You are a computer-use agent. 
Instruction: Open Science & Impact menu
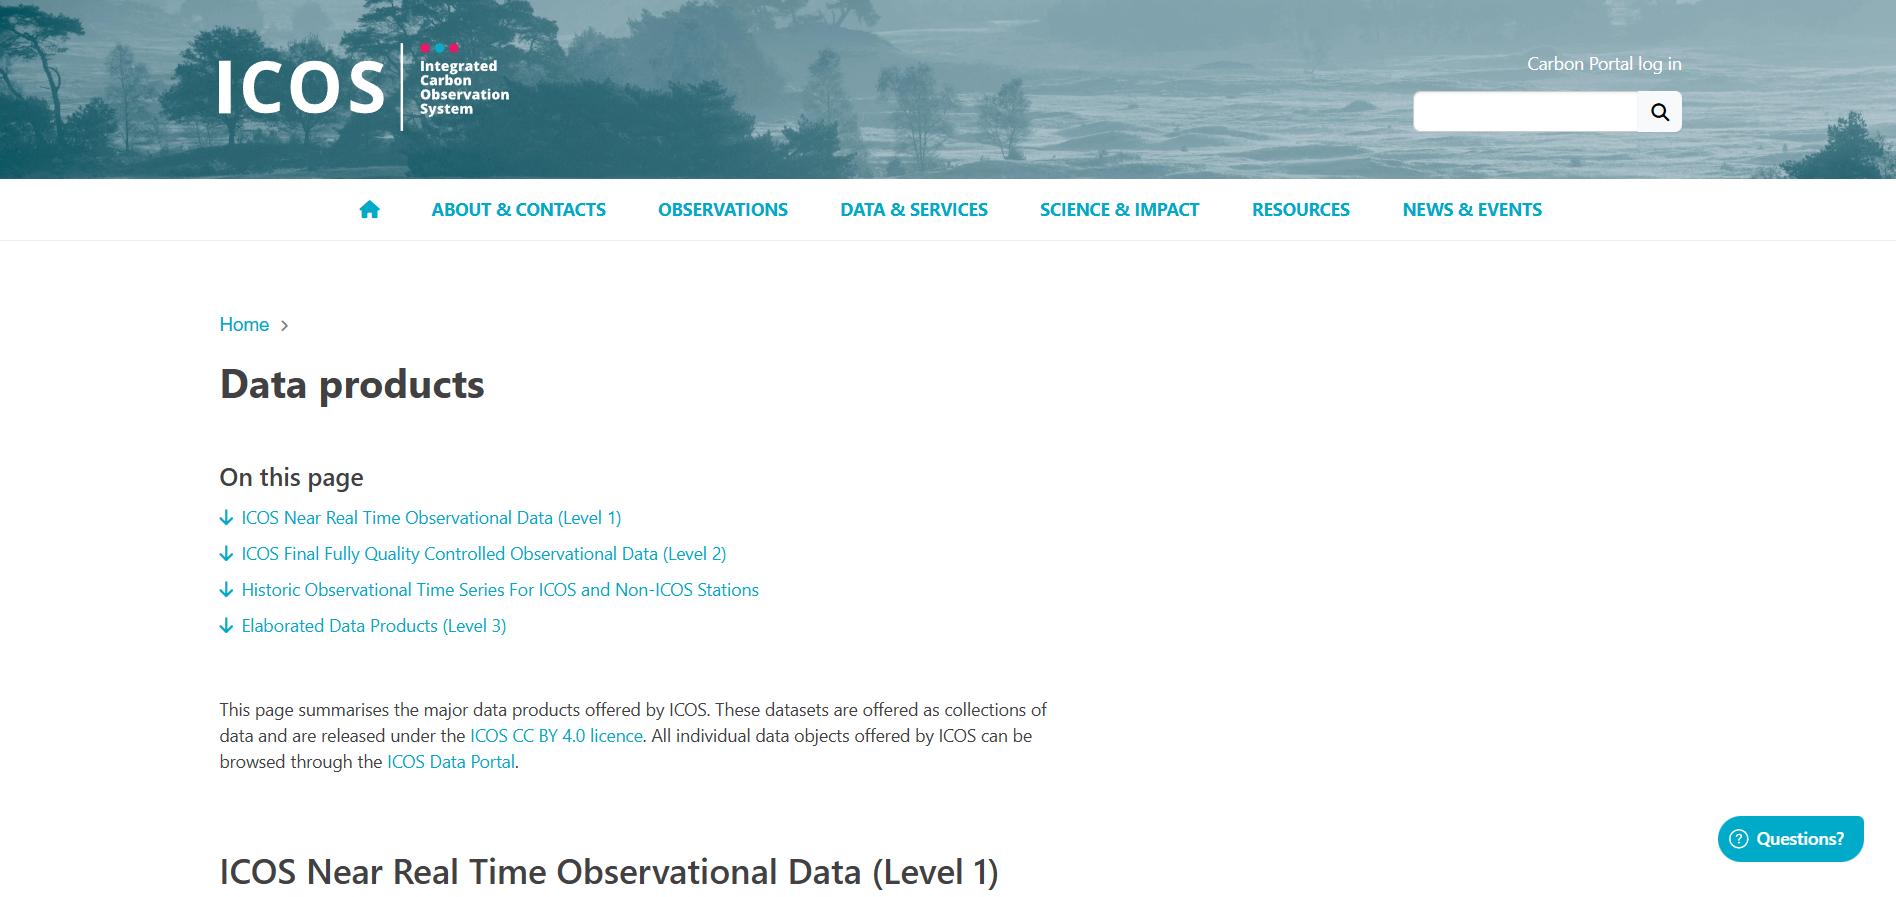pyautogui.click(x=1120, y=210)
